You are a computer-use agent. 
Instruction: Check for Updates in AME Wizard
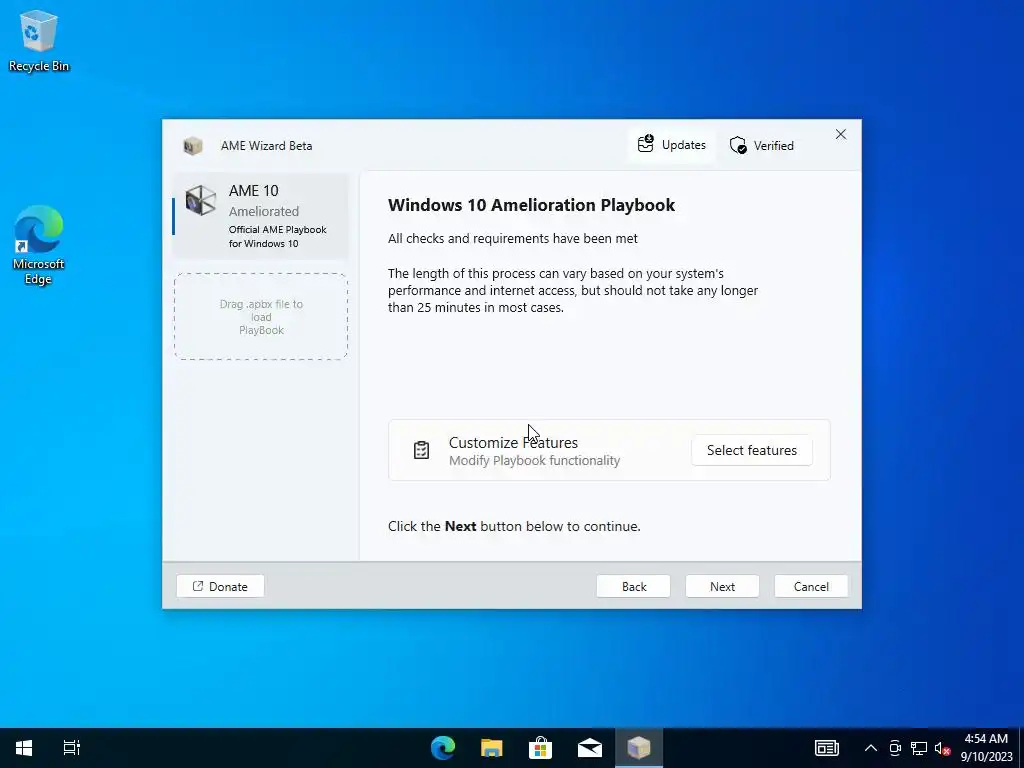pyautogui.click(x=672, y=144)
